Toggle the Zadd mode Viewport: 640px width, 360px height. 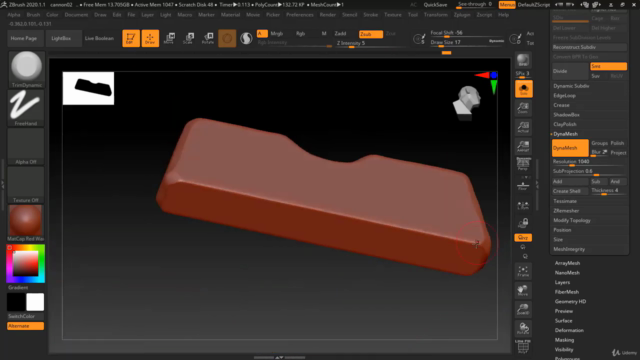click(340, 34)
